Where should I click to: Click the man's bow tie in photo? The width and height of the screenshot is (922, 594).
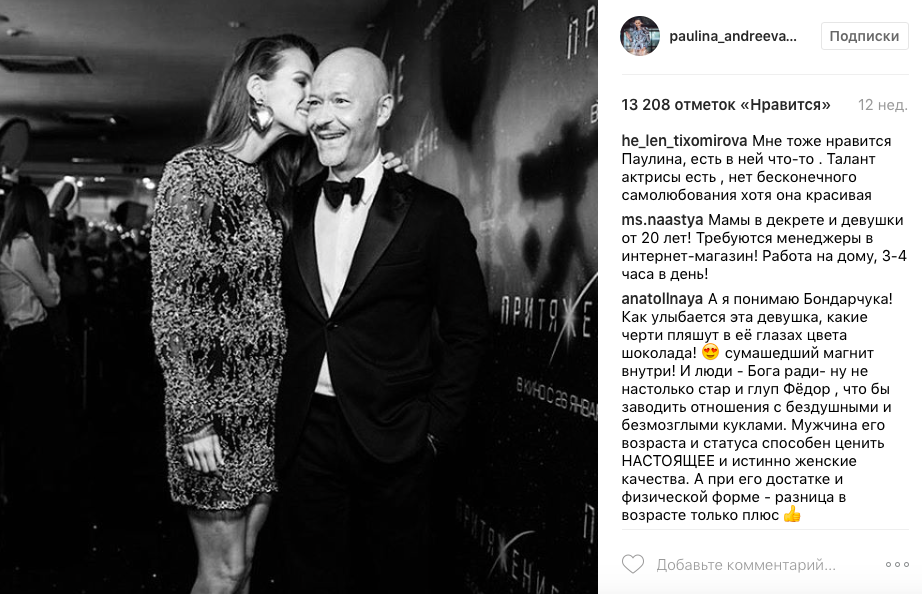(x=343, y=192)
